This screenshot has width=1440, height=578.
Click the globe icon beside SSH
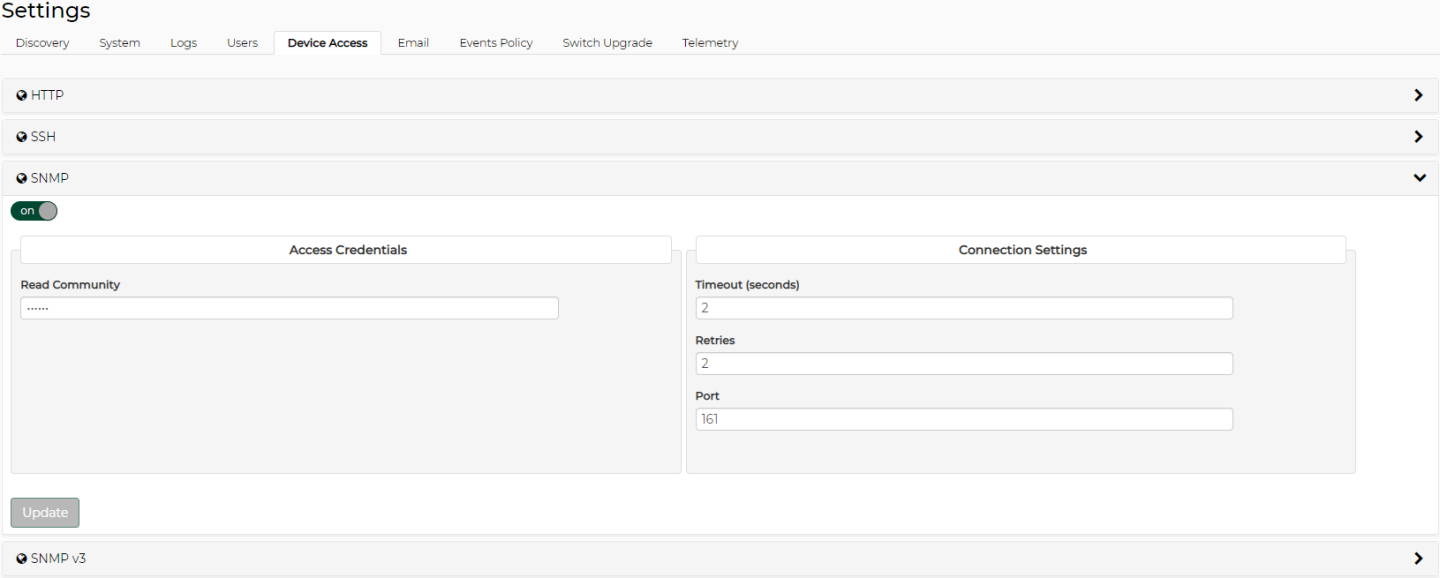pos(22,137)
